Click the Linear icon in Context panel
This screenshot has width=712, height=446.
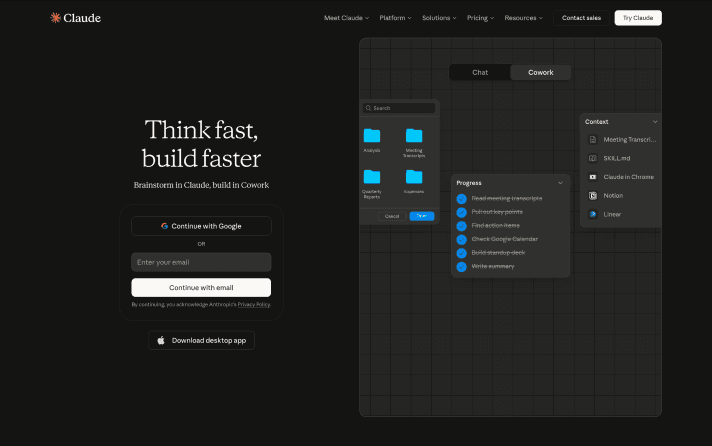593,214
